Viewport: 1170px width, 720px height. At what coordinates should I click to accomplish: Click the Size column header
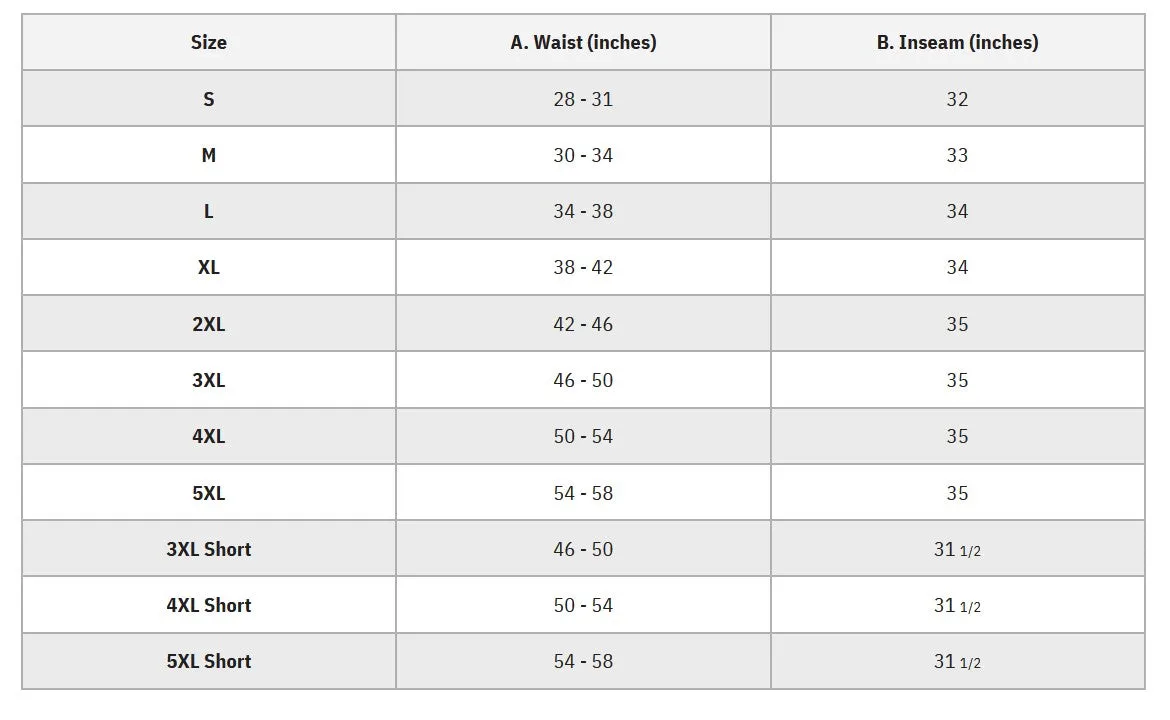point(209,43)
